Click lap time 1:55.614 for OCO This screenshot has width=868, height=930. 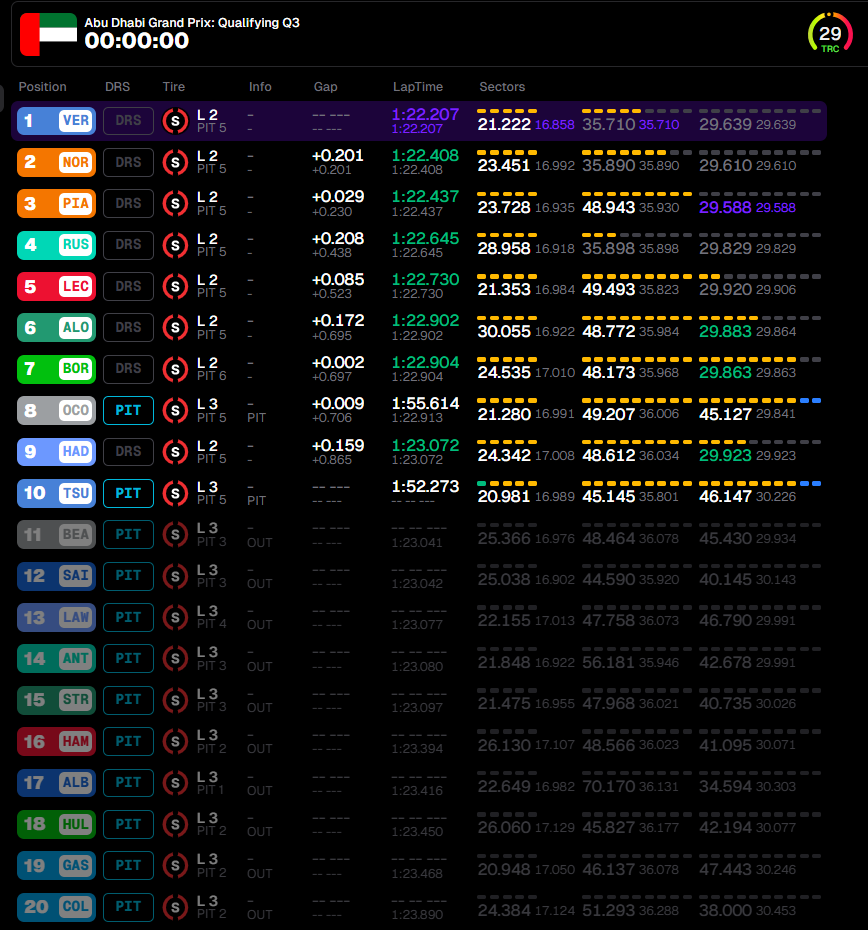(x=425, y=403)
